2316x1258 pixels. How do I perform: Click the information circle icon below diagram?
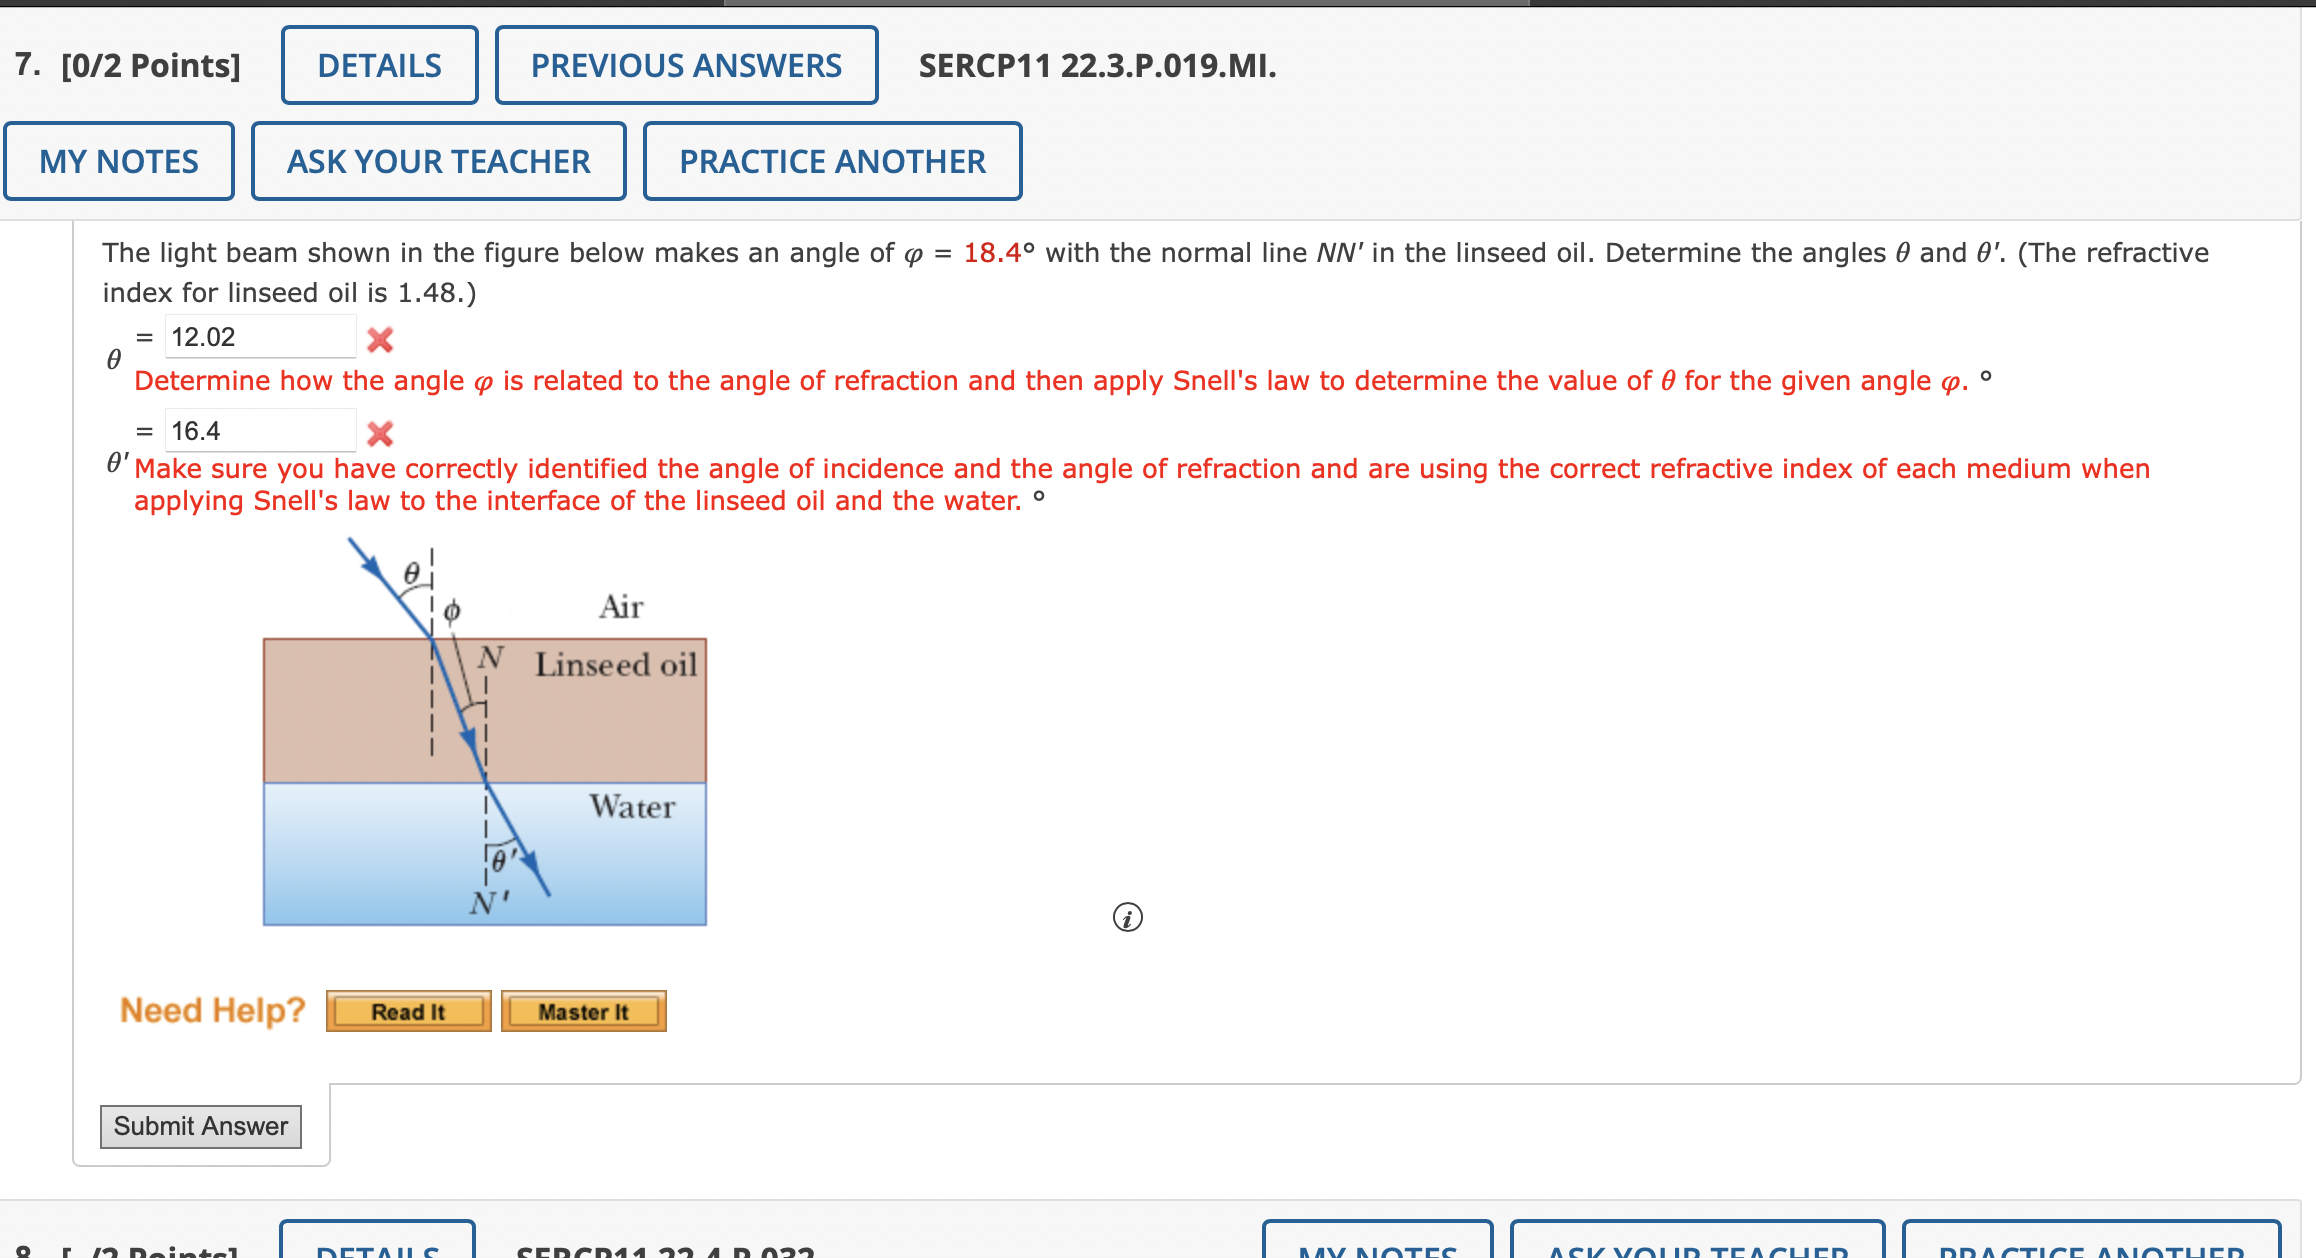(x=1129, y=916)
